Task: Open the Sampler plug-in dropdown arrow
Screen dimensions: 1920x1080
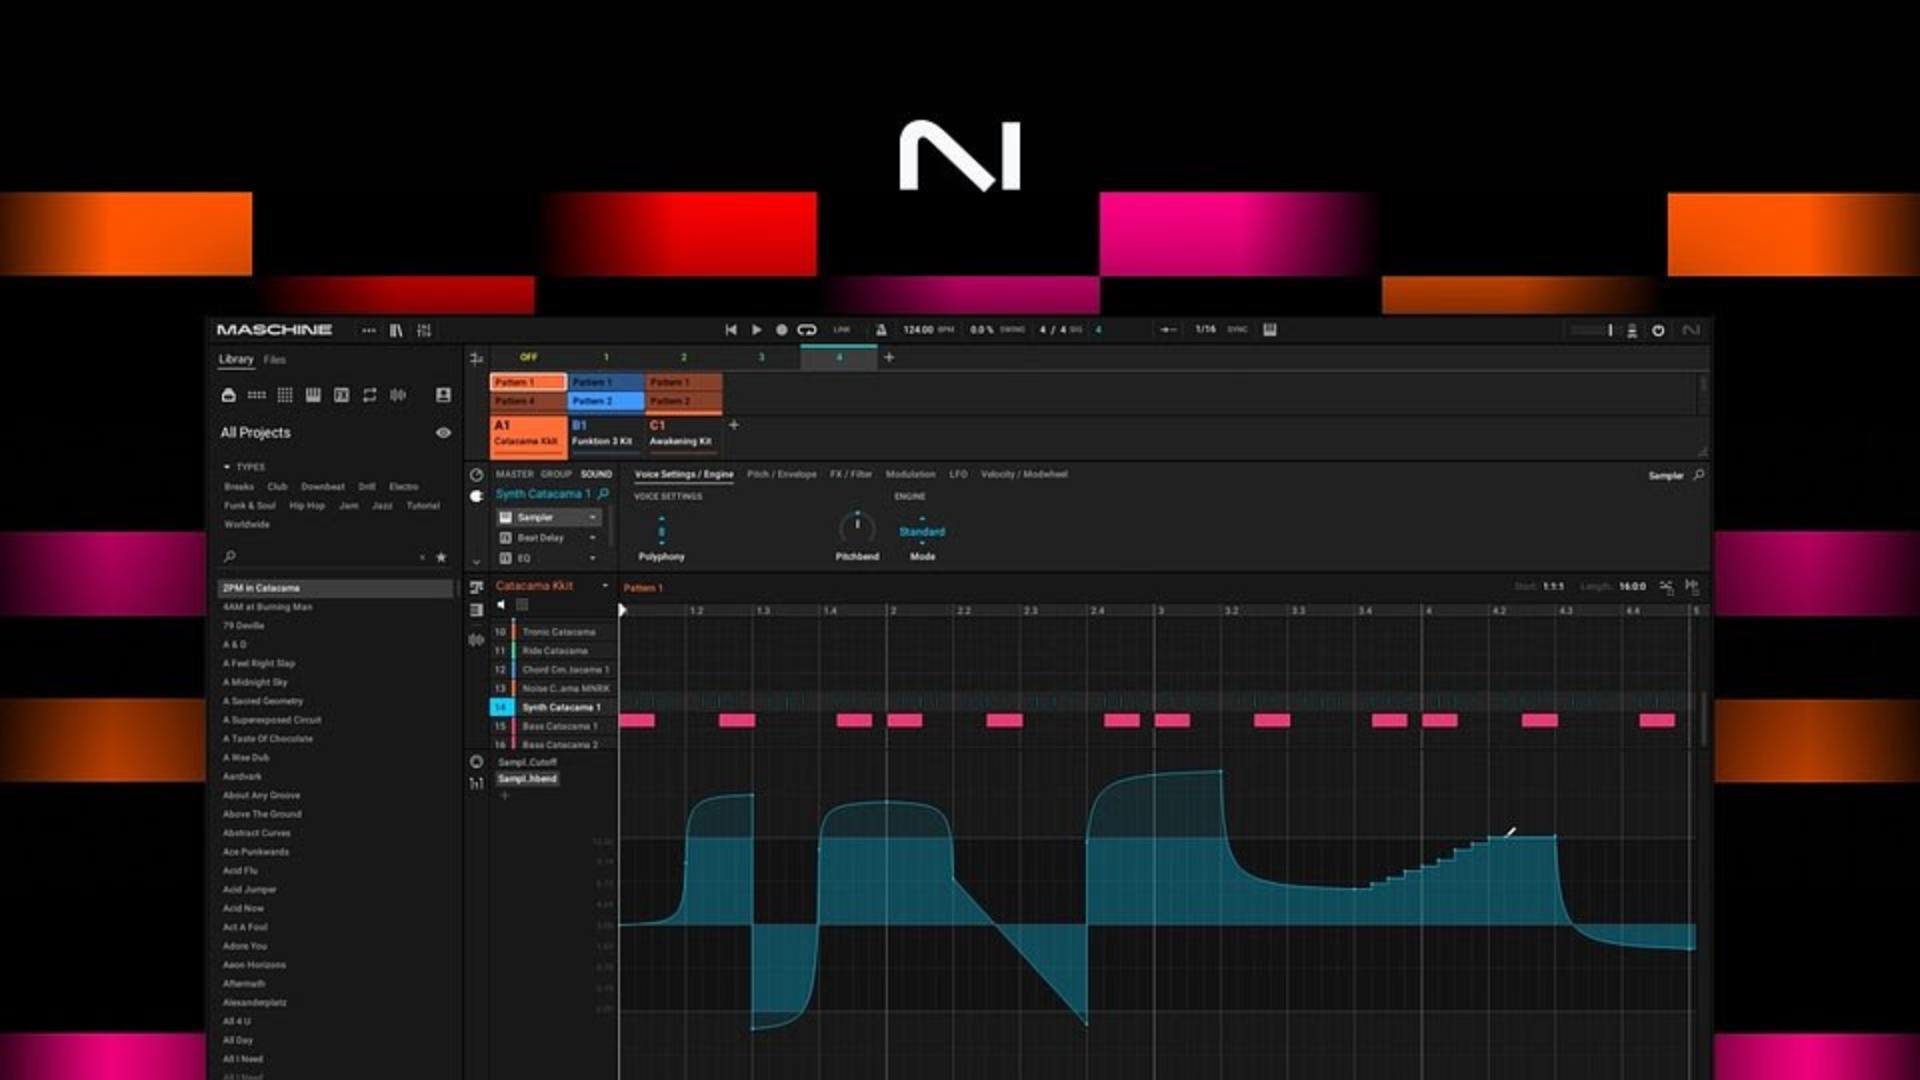Action: click(593, 518)
